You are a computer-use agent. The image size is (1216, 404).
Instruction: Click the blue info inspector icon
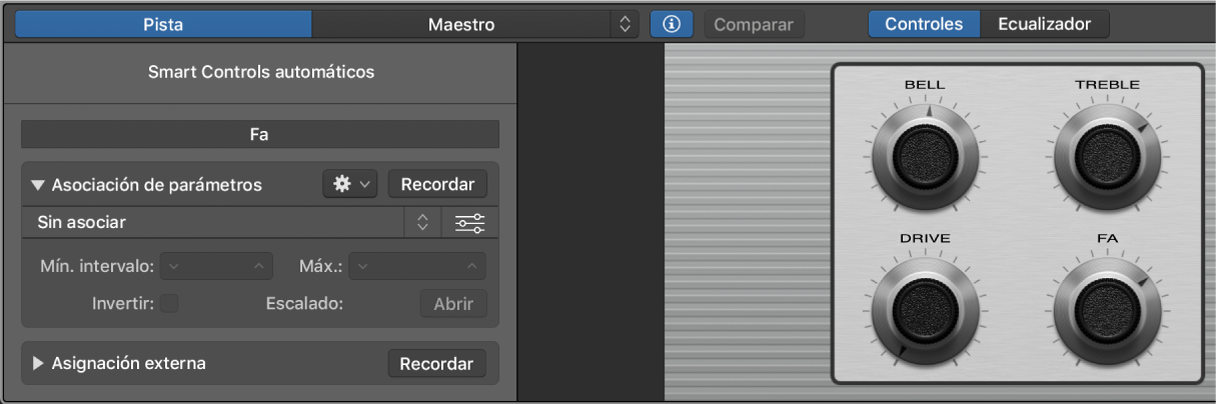click(671, 24)
